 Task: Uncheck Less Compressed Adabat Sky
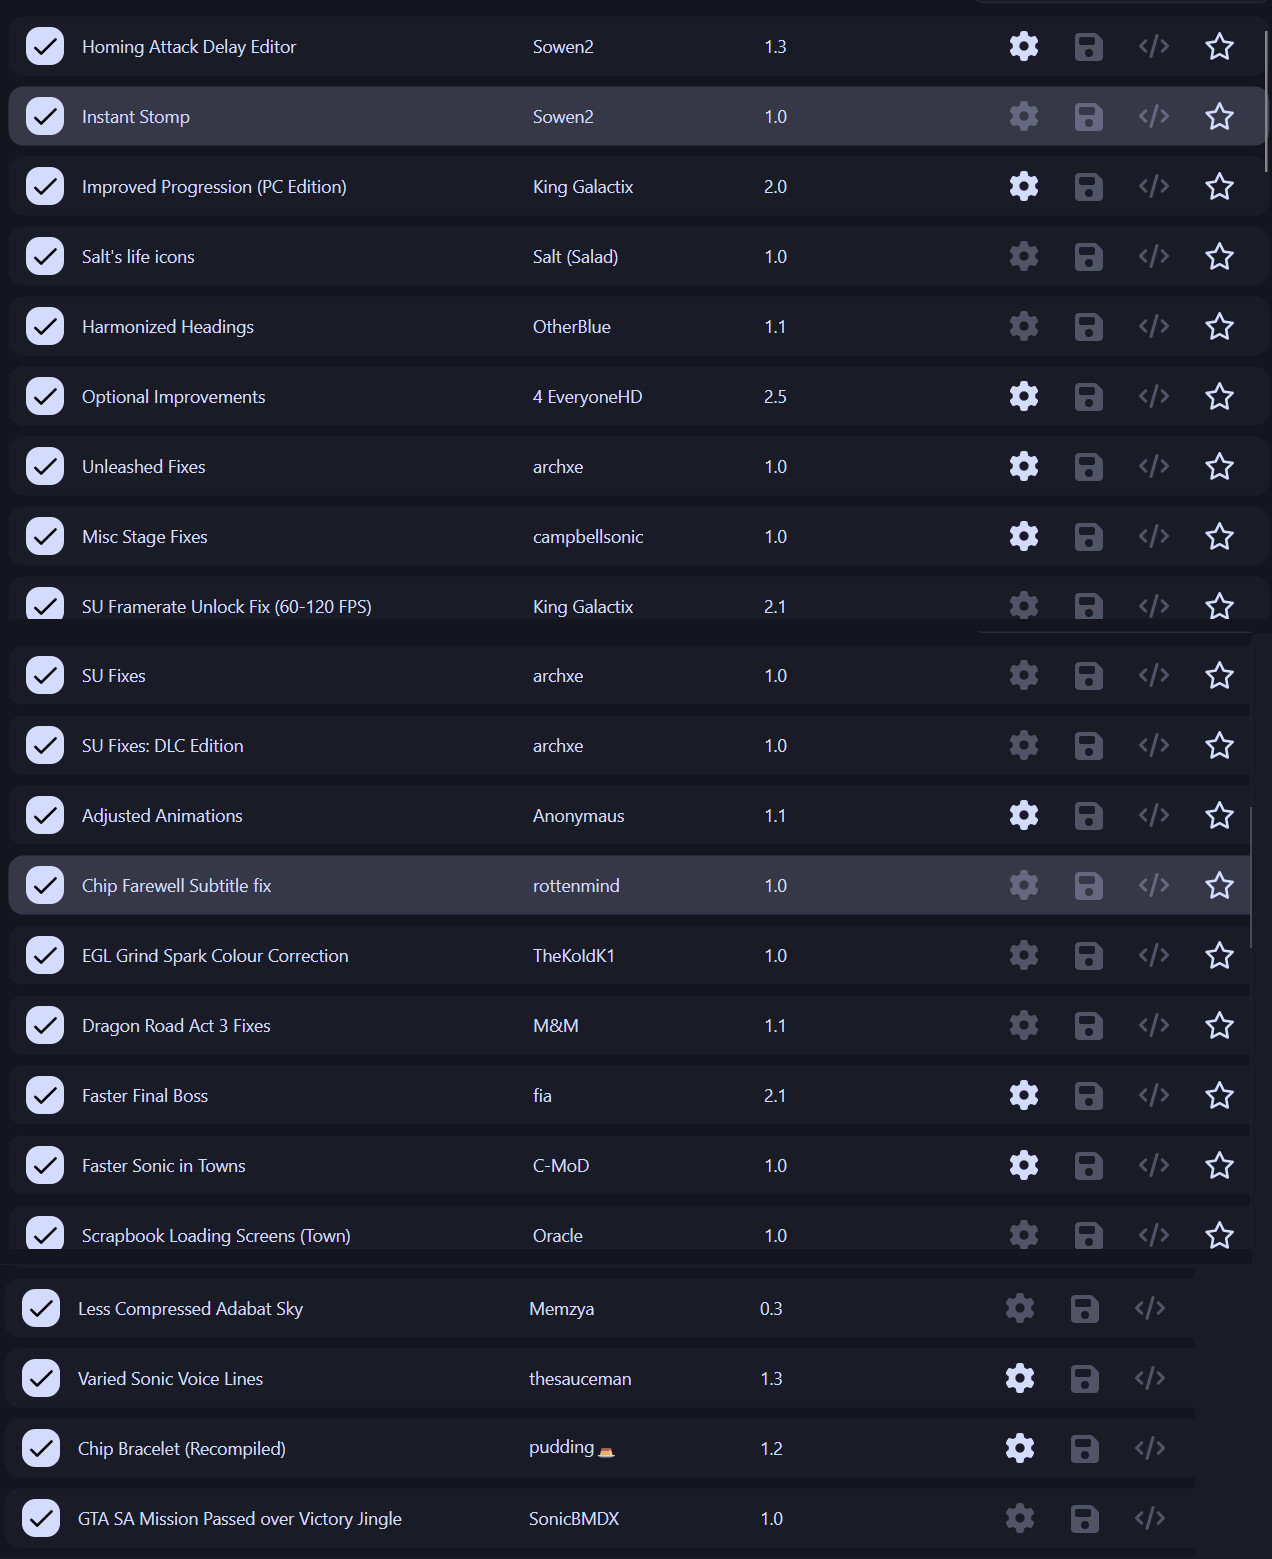(x=41, y=1309)
